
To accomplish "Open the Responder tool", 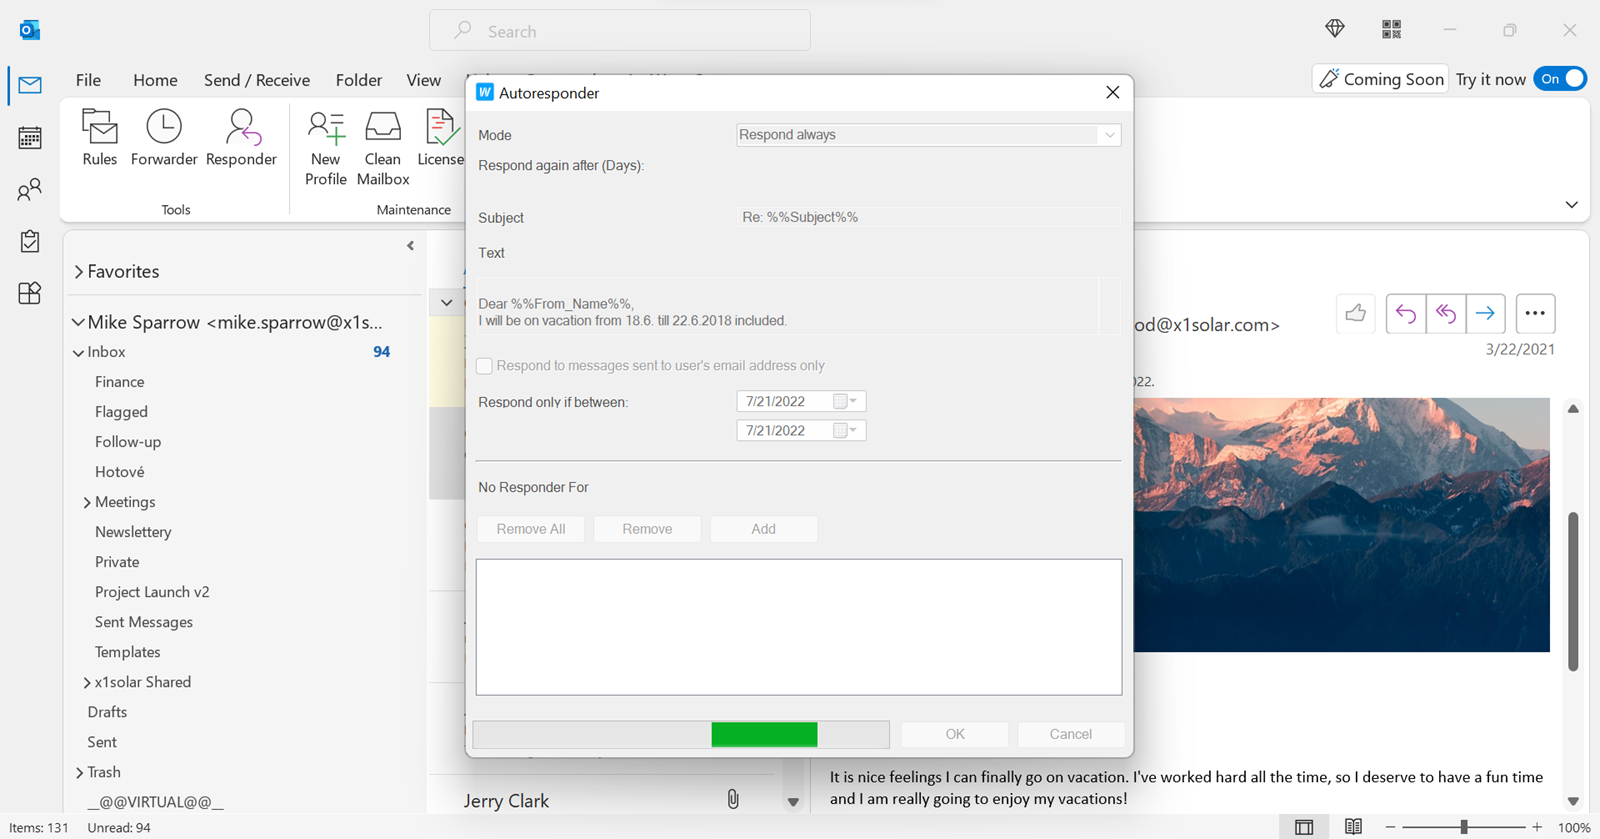I will coord(241,138).
